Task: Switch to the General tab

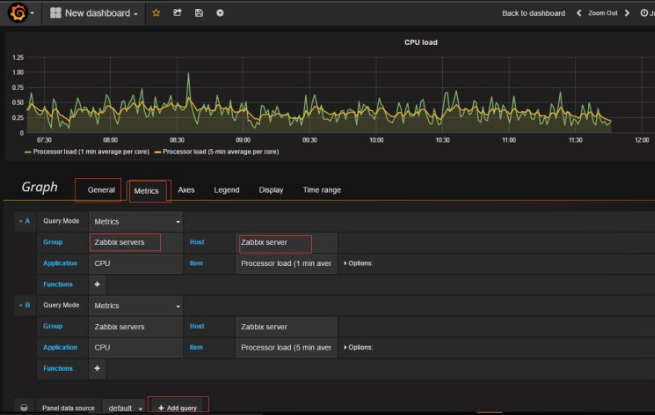Action: [101, 190]
